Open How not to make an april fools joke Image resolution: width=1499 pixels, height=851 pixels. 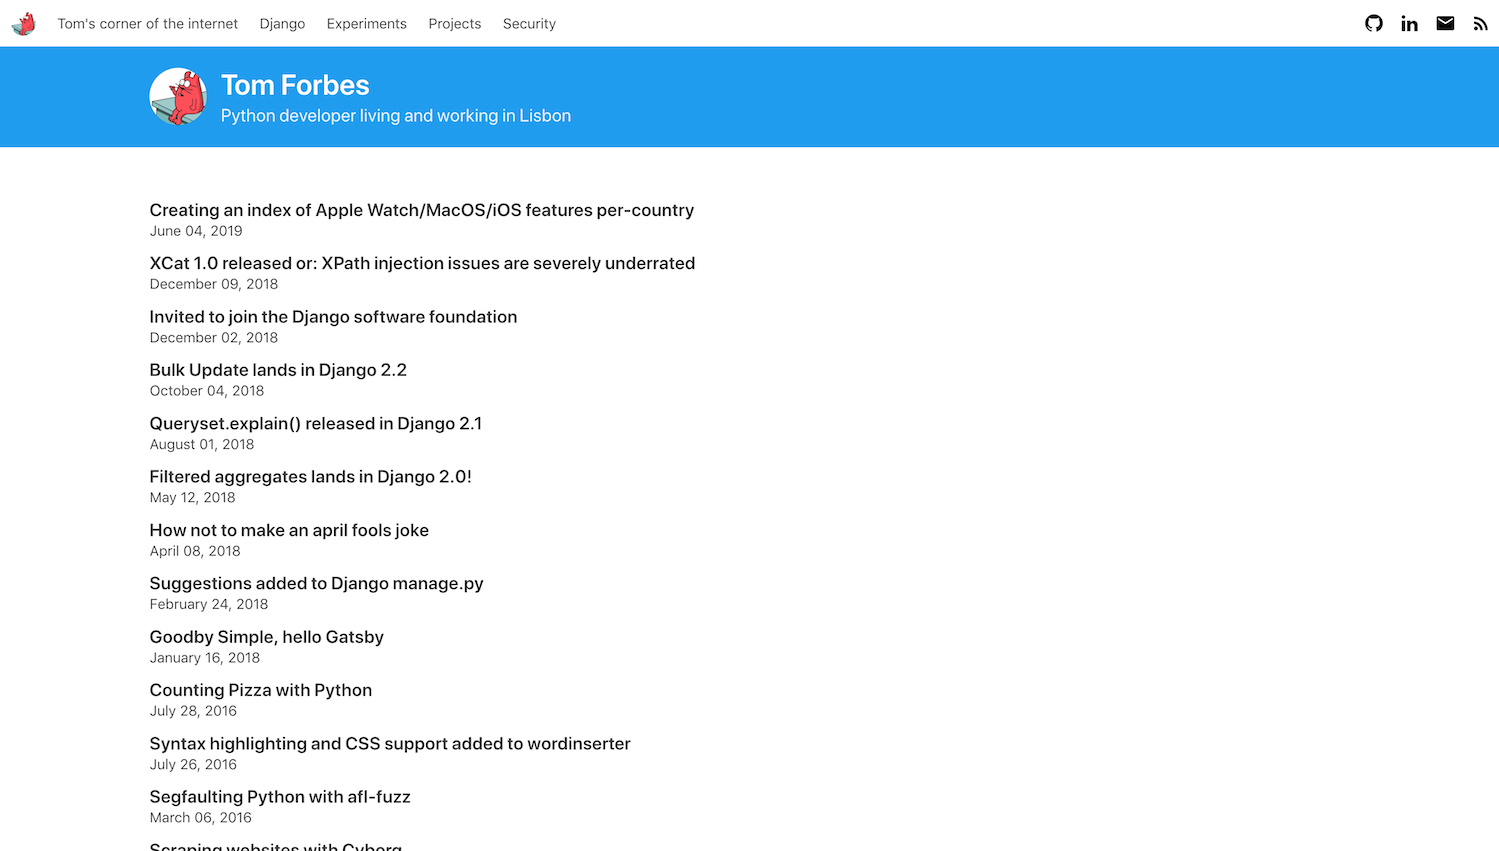289,530
